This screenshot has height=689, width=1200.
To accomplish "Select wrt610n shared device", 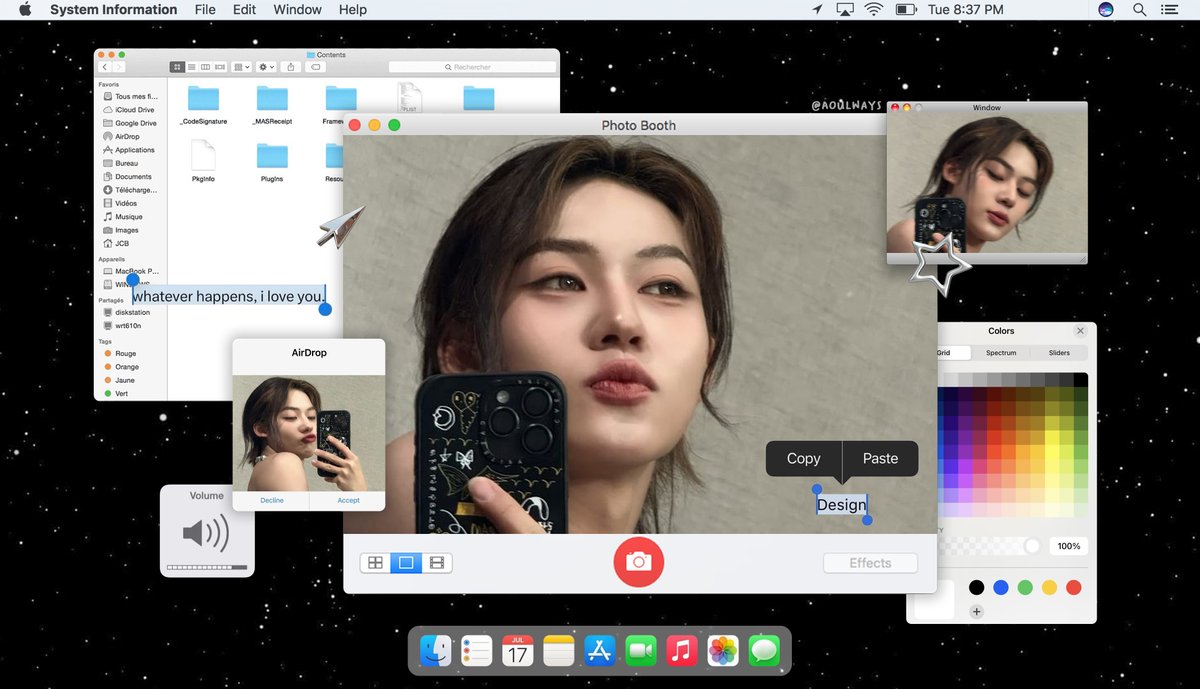I will 122,325.
